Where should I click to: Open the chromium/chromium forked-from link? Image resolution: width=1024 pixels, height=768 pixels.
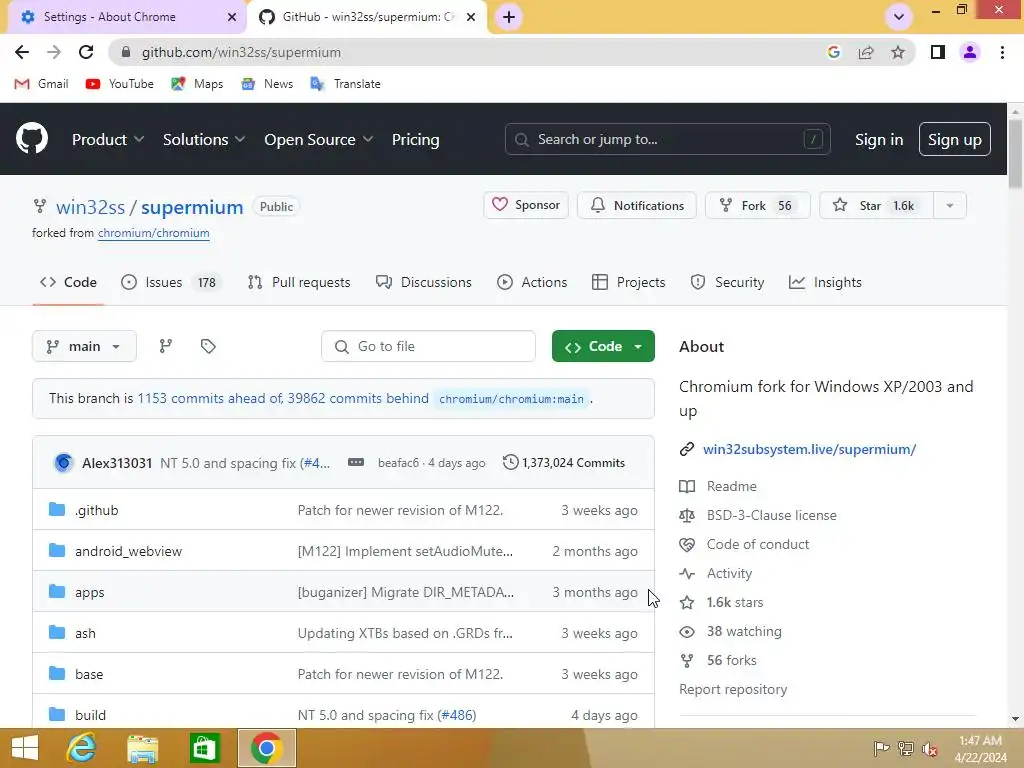(x=153, y=233)
